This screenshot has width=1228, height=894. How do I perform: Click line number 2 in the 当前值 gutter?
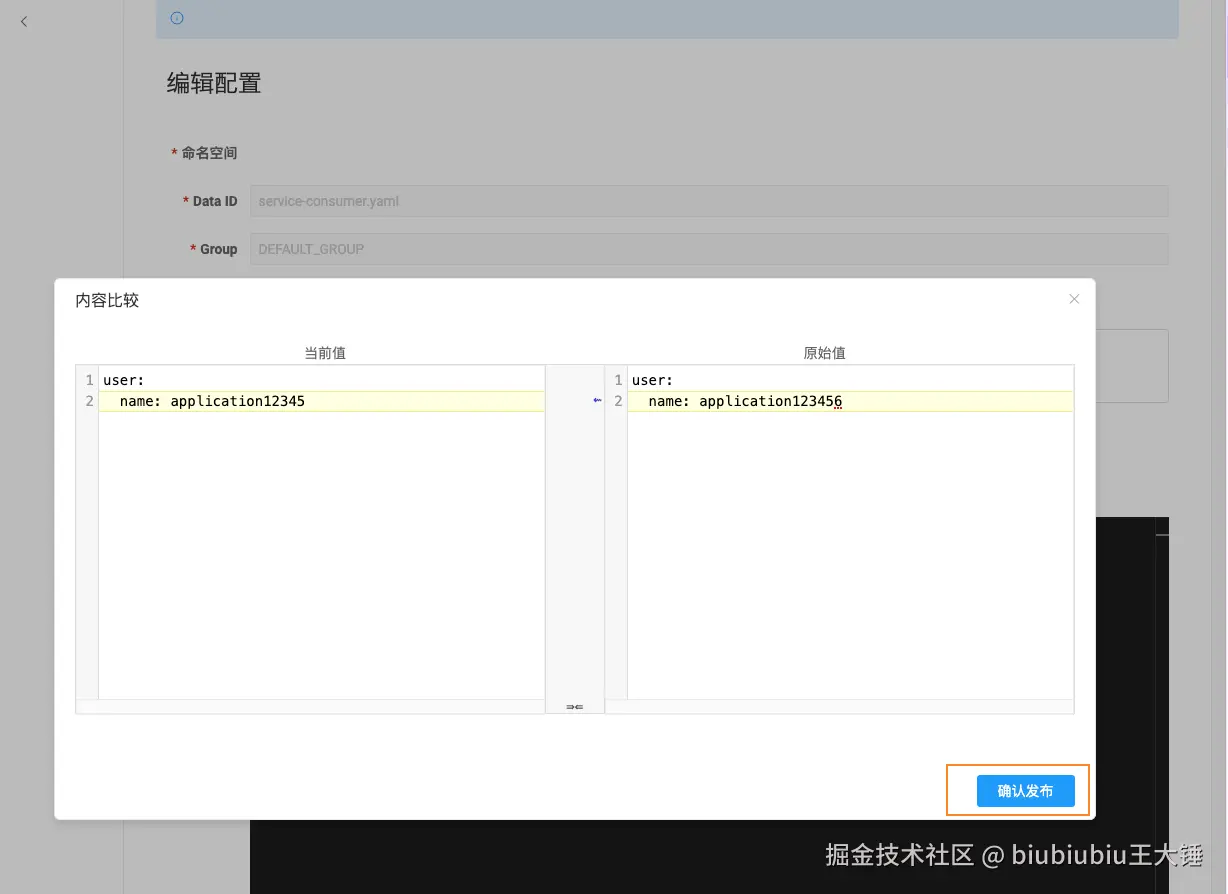coord(89,401)
